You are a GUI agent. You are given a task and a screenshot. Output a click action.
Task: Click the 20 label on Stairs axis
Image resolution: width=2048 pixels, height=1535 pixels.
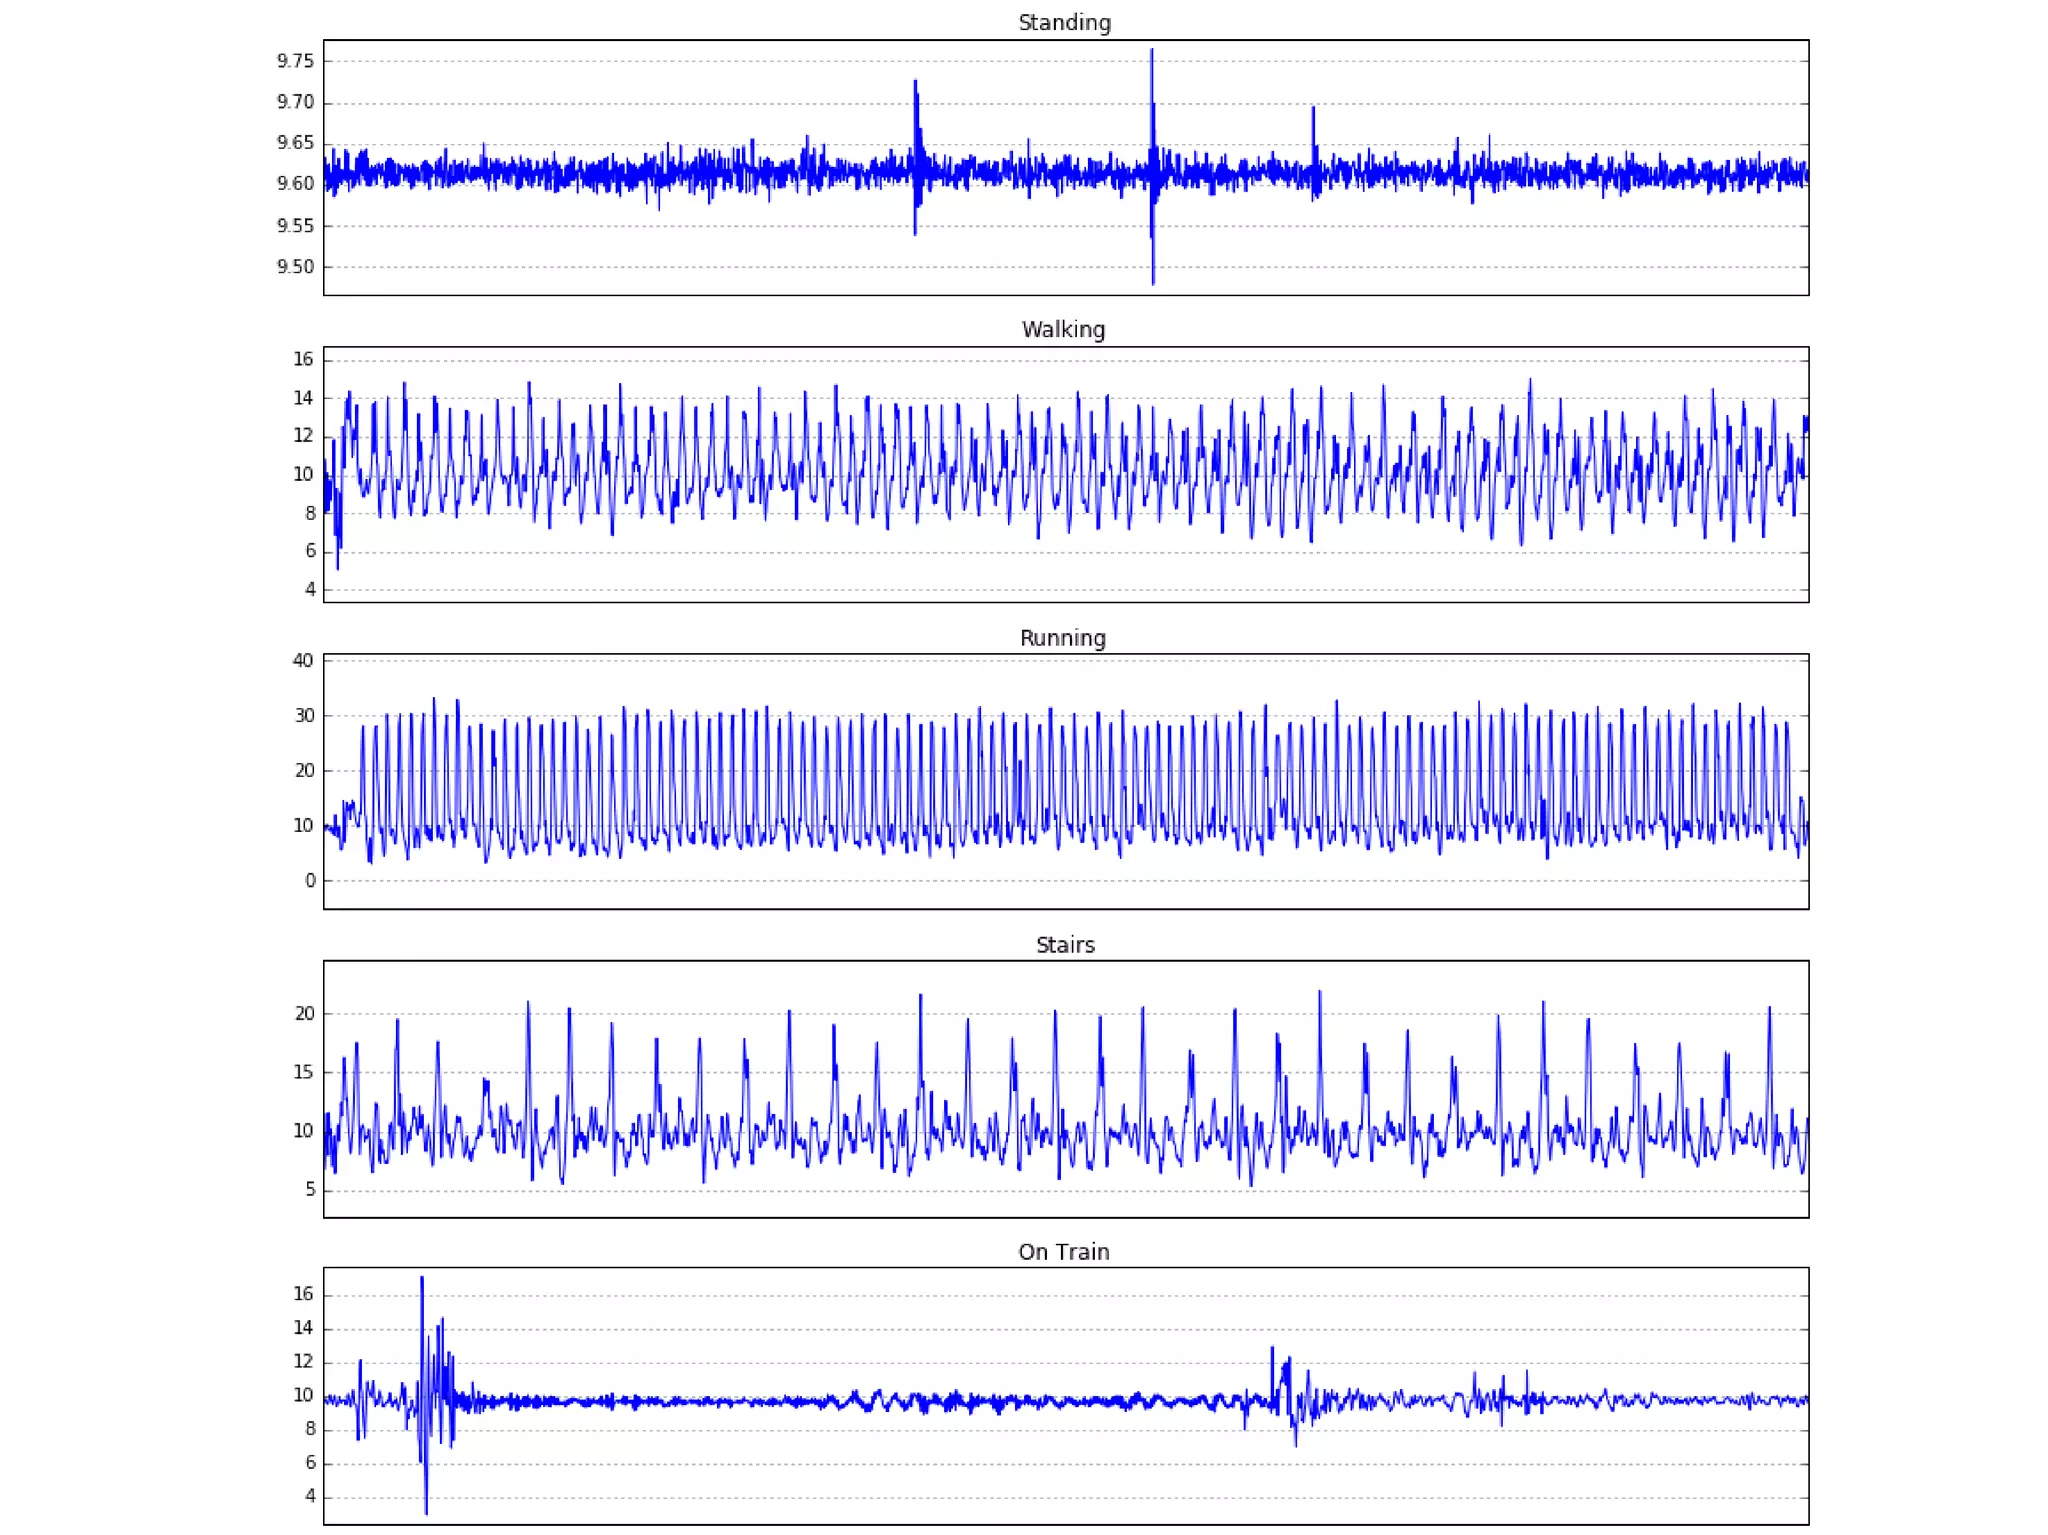(303, 1014)
